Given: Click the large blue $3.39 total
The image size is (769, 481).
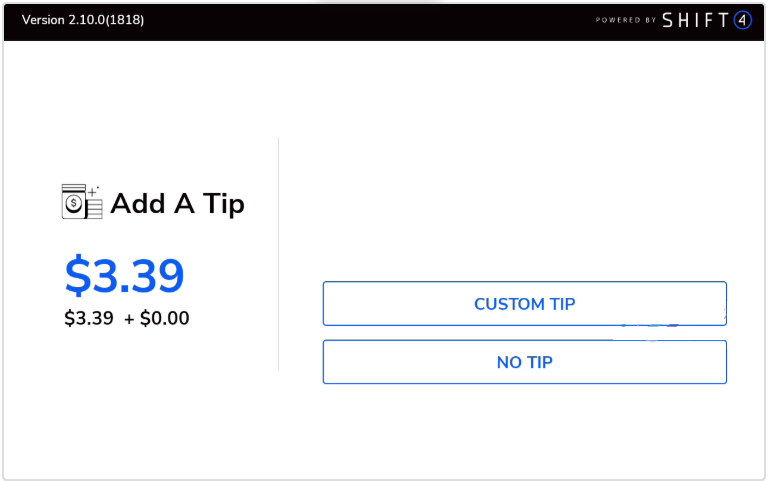Looking at the screenshot, I should pyautogui.click(x=124, y=275).
